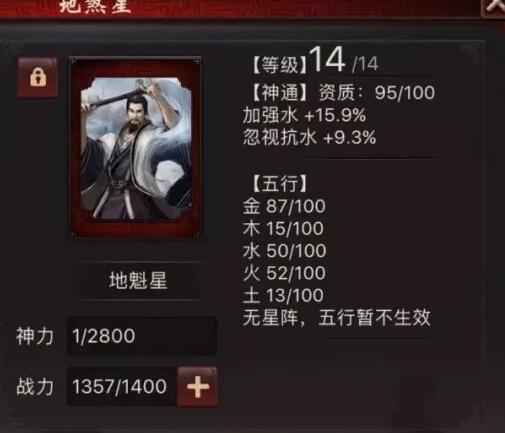Click the 神力 1/2800 field

(142, 336)
